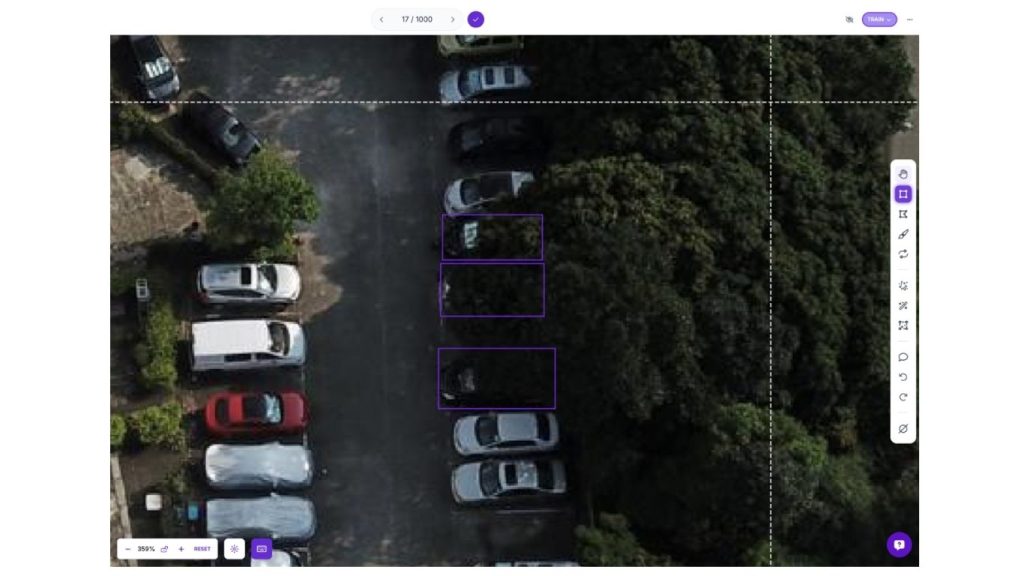Open the comment tool
Image resolution: width=1024 pixels, height=576 pixels.
(903, 357)
